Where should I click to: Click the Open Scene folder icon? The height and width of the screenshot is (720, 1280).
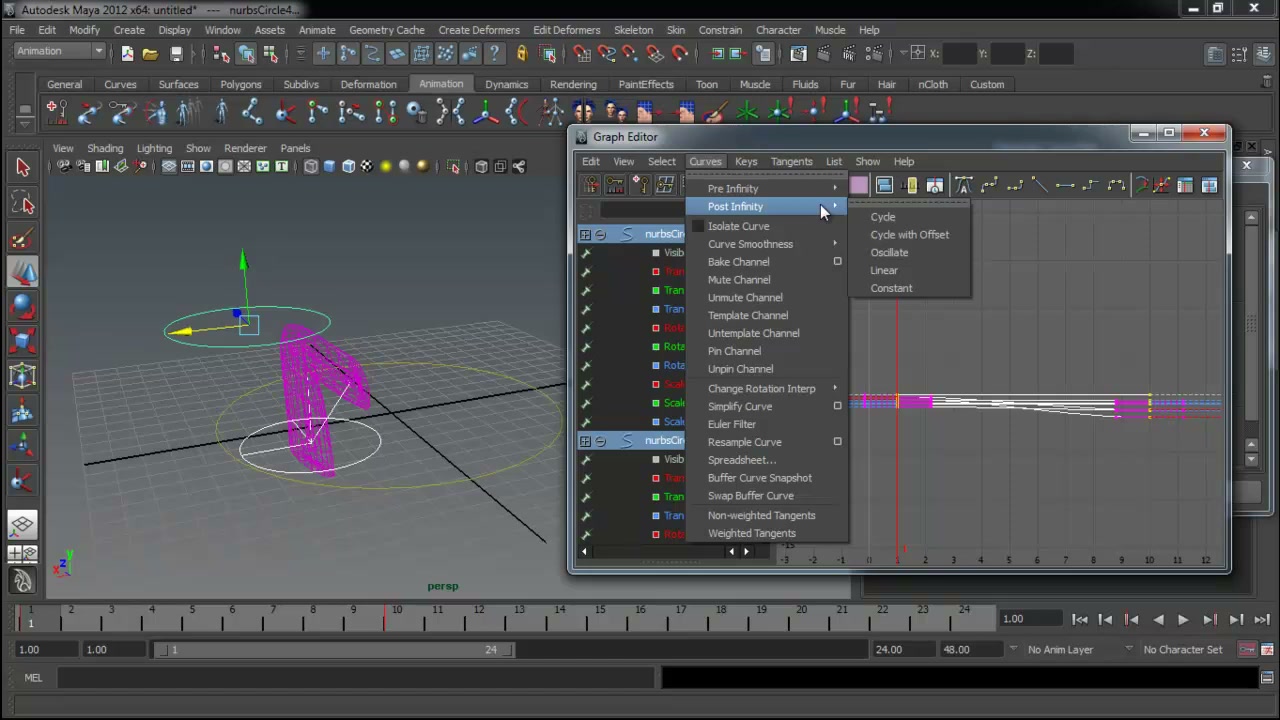pos(150,53)
